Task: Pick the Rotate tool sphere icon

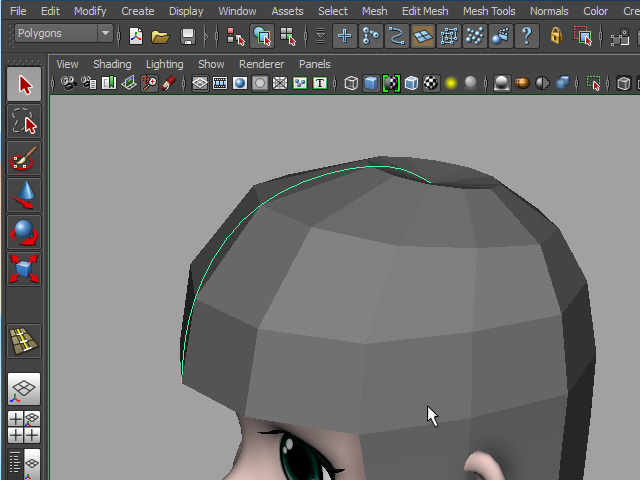Action: pos(24,232)
